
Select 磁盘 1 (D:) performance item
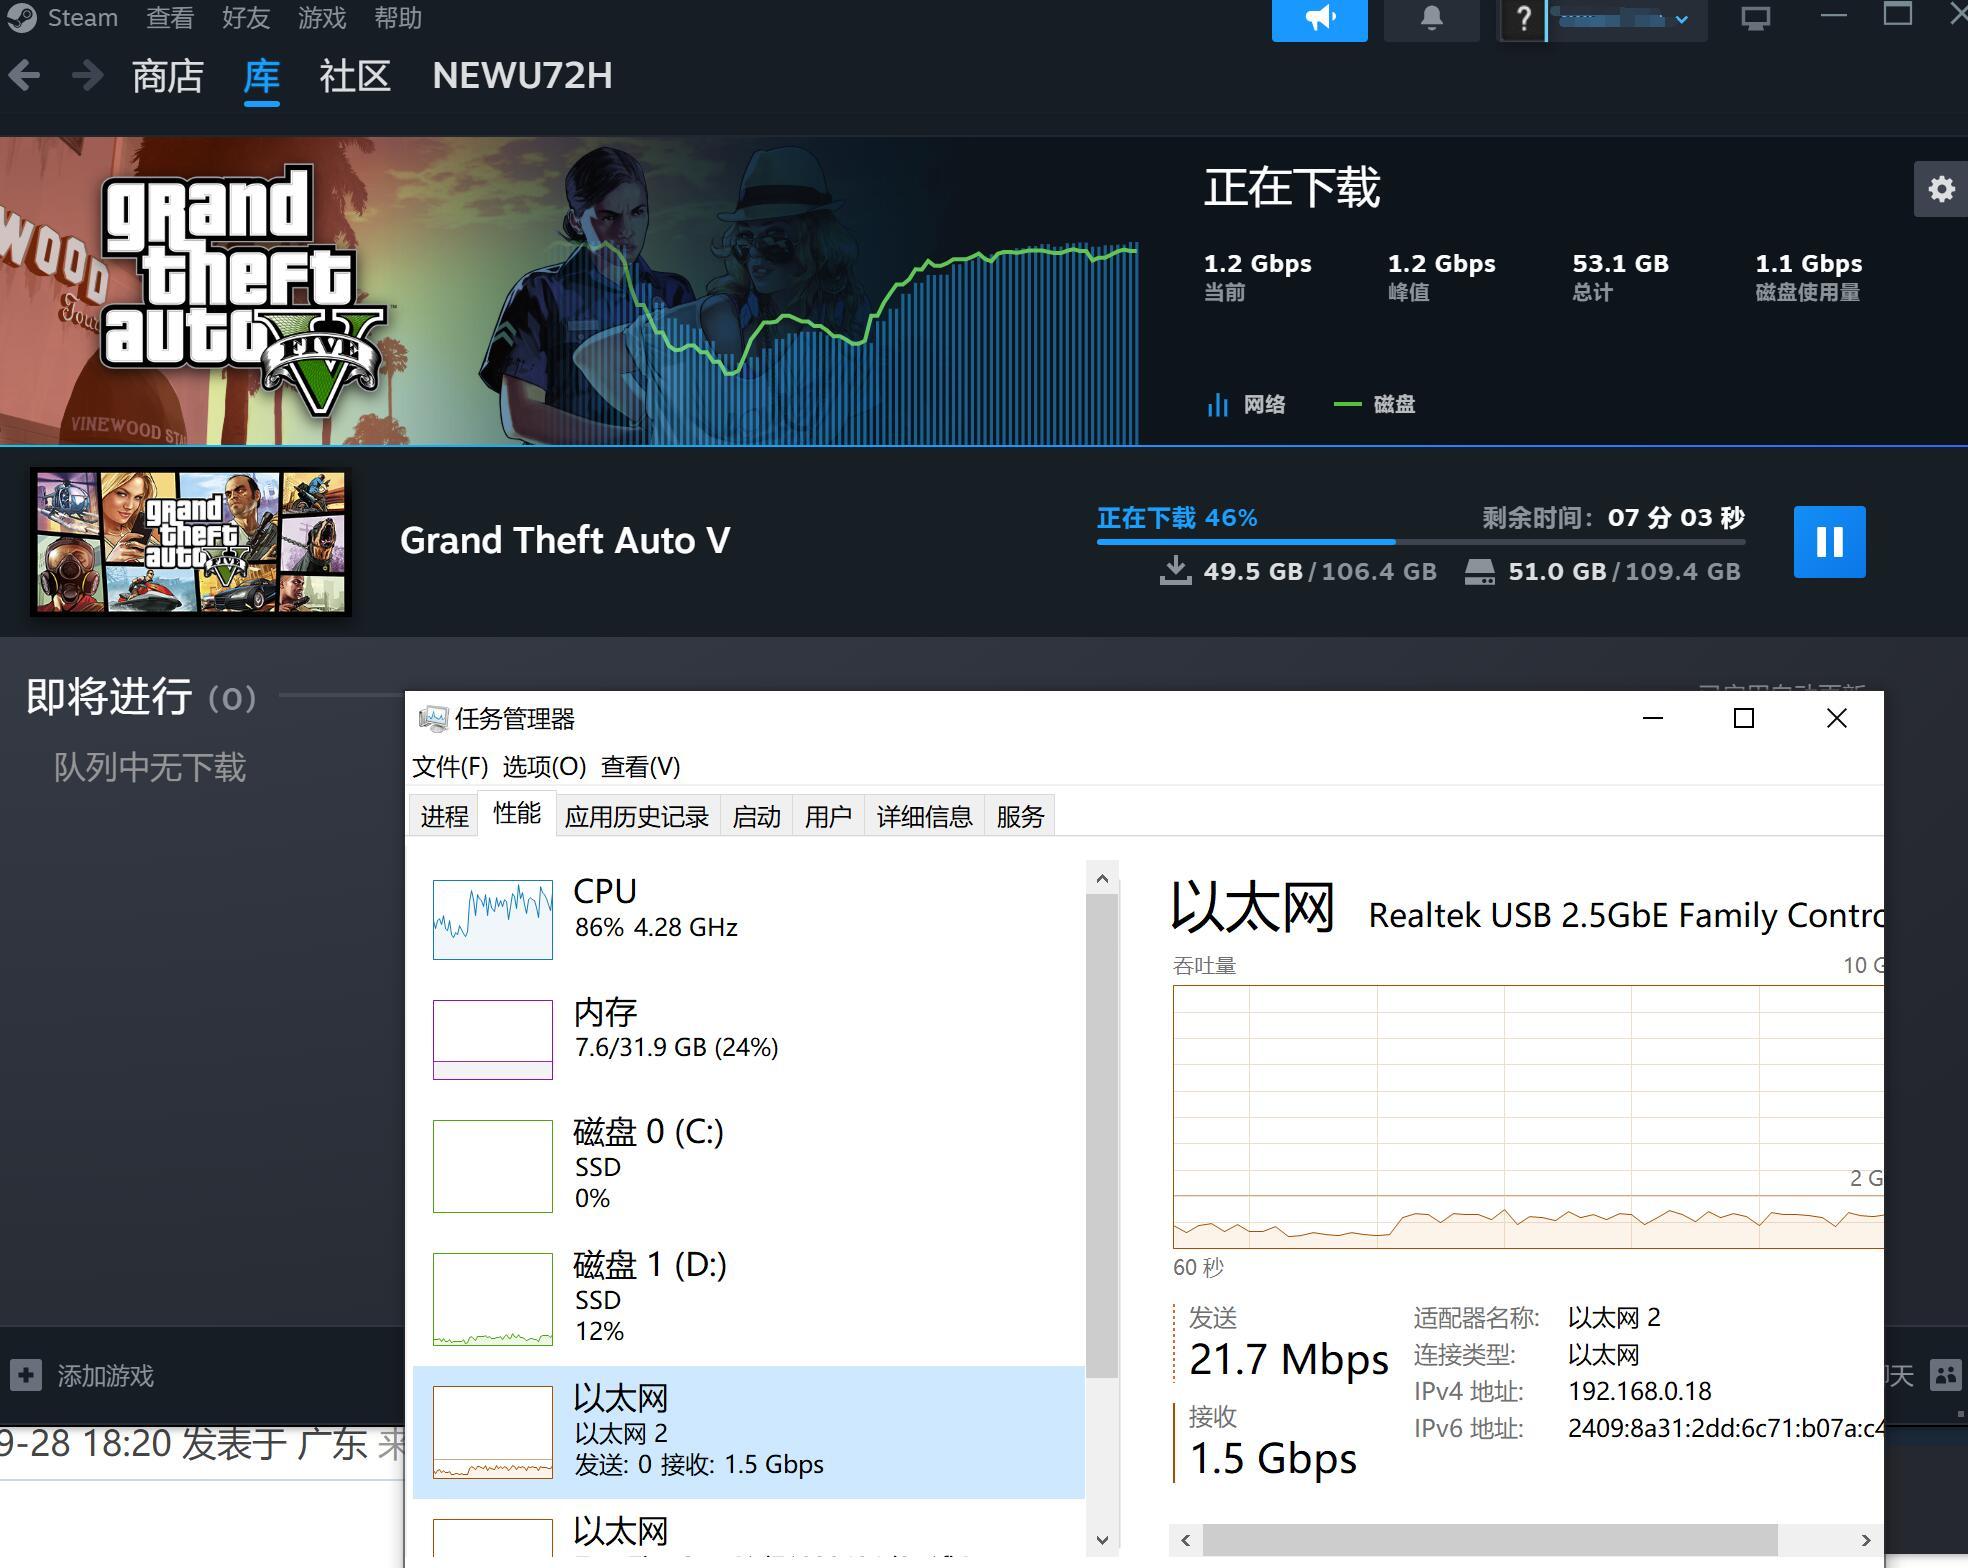pyautogui.click(x=748, y=1297)
